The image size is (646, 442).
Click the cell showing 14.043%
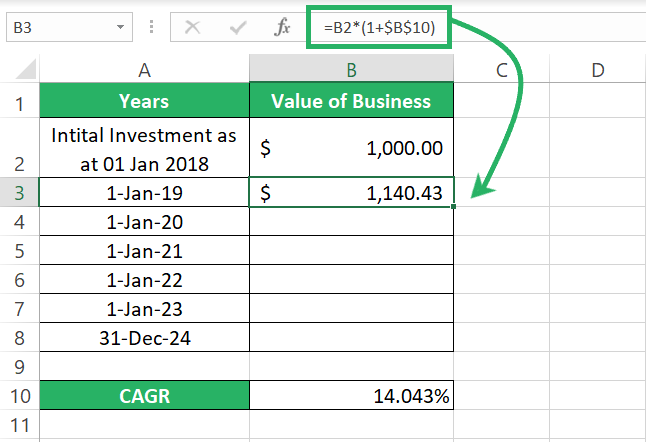point(351,395)
